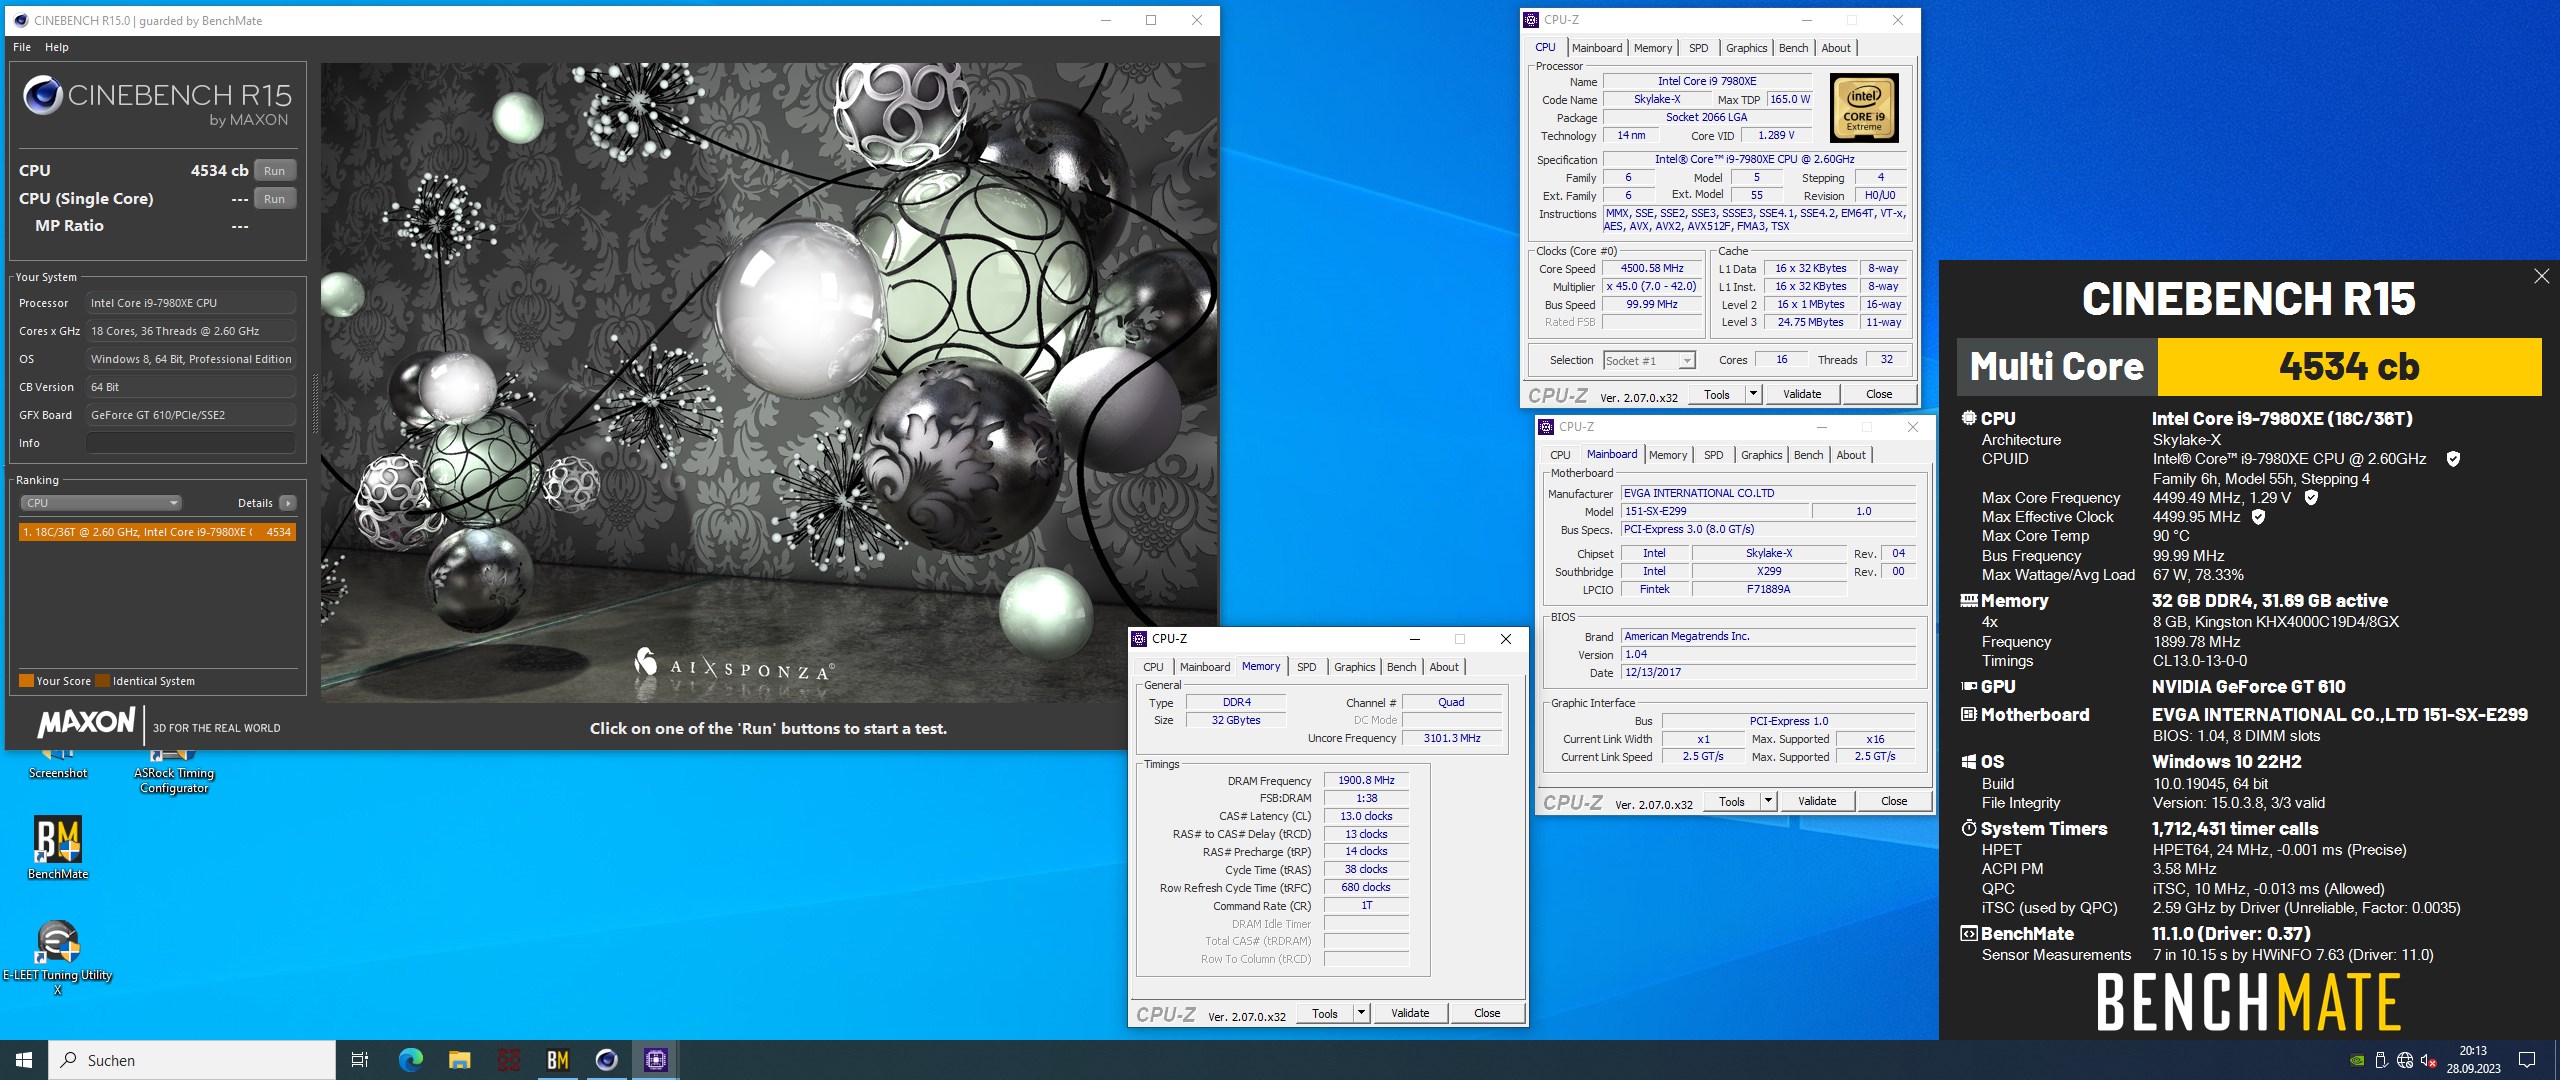Open Bench tab in top CPU-Z window

tap(1794, 48)
